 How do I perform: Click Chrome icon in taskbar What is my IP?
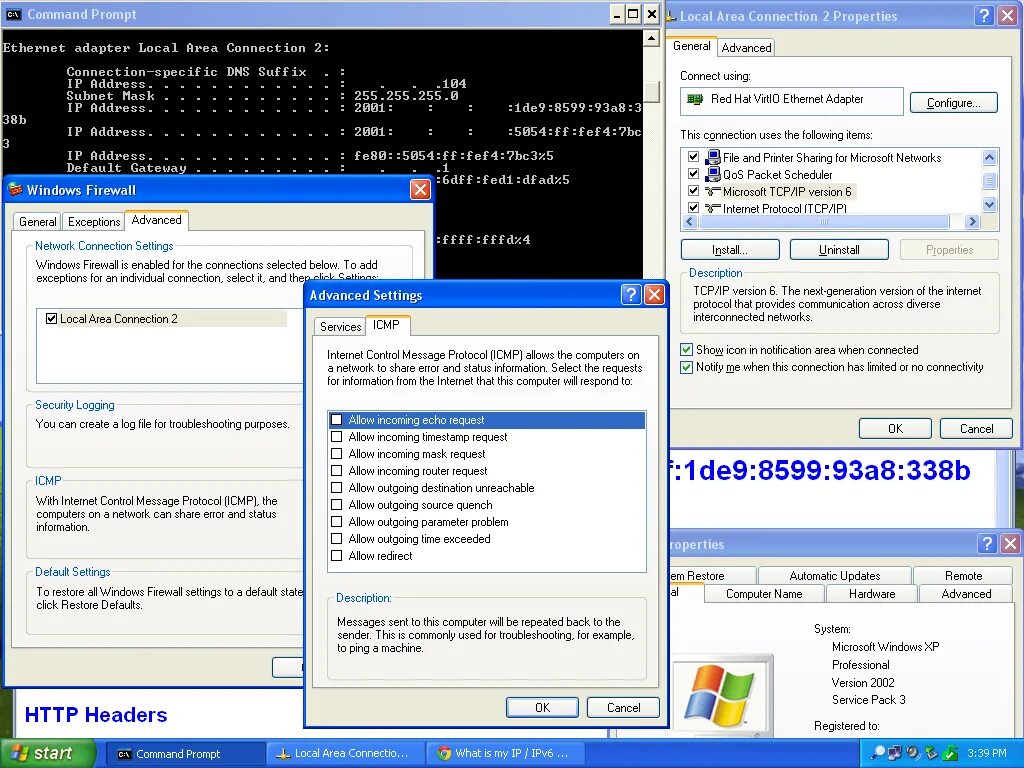click(445, 753)
